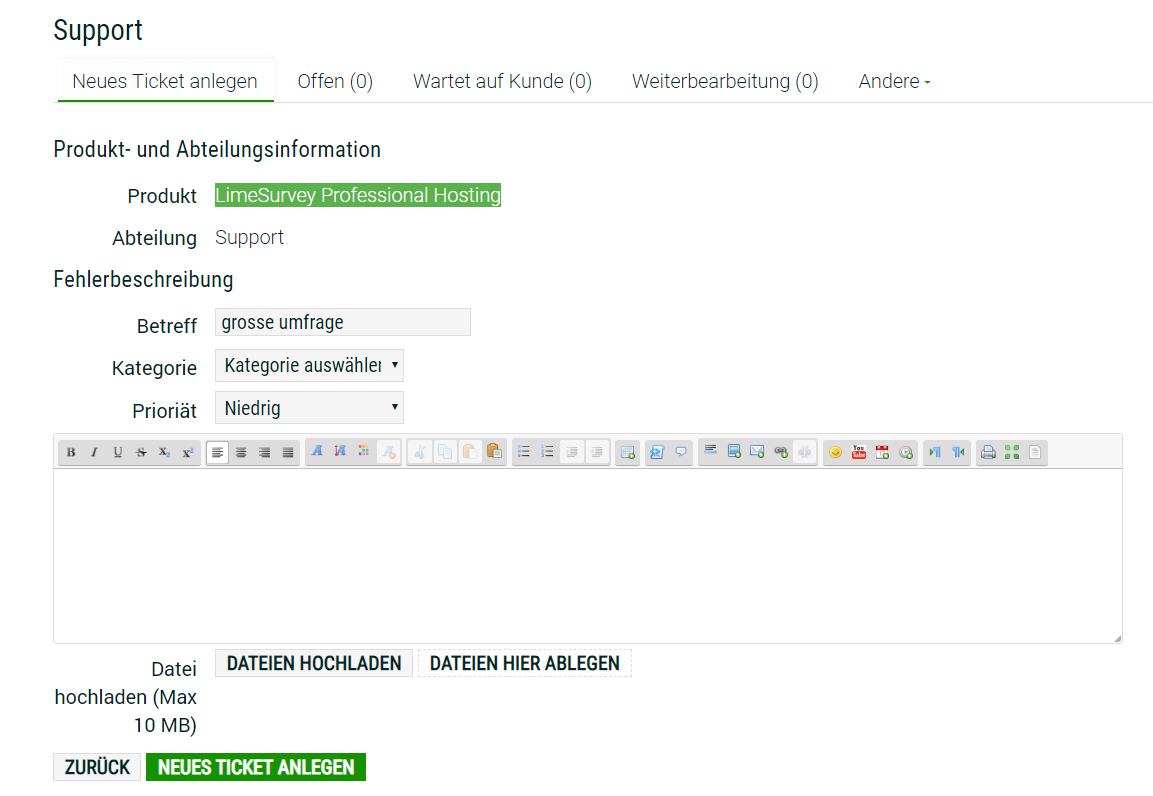The height and width of the screenshot is (796, 1153).
Task: Set right-to-left text direction
Action: (958, 452)
